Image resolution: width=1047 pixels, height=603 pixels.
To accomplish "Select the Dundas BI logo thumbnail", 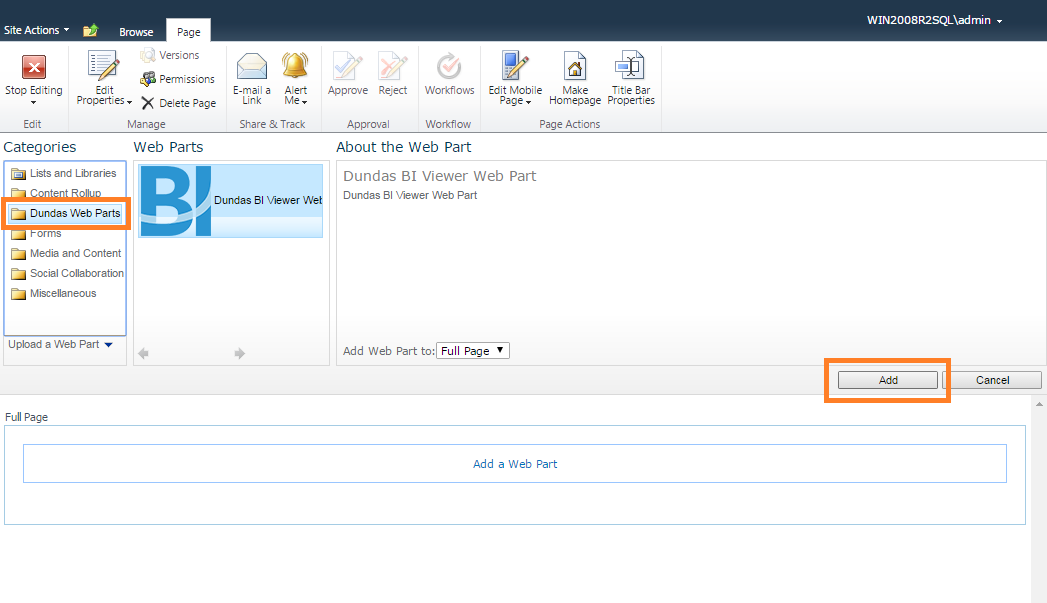I will coord(176,201).
